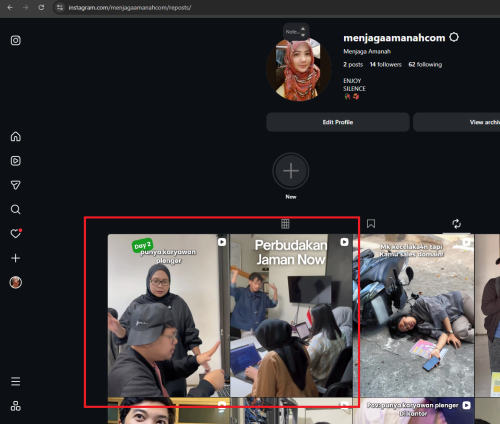Open profile options gear next to username
The width and height of the screenshot is (500, 424).
click(454, 37)
